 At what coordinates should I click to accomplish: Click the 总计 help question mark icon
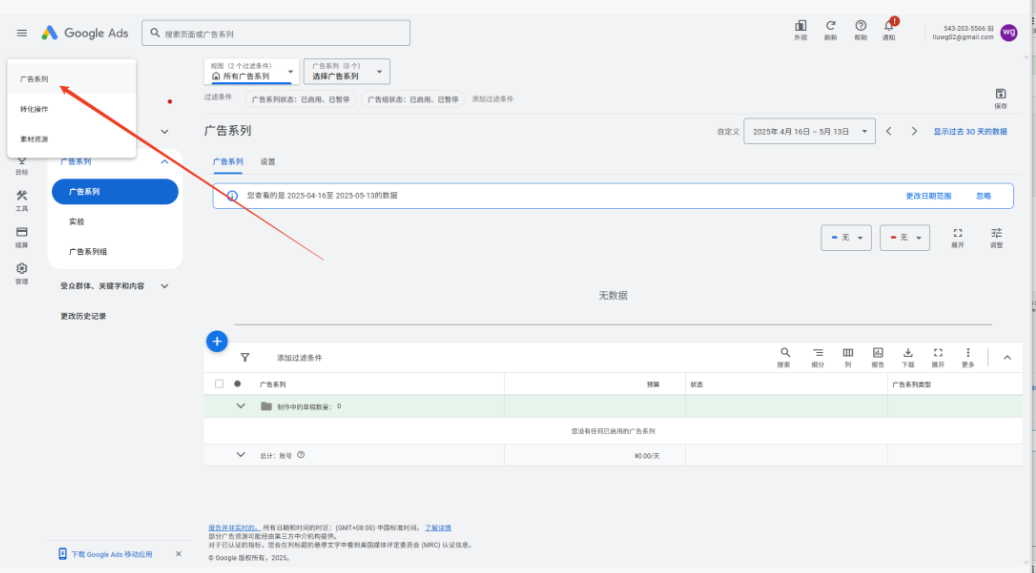(x=301, y=455)
